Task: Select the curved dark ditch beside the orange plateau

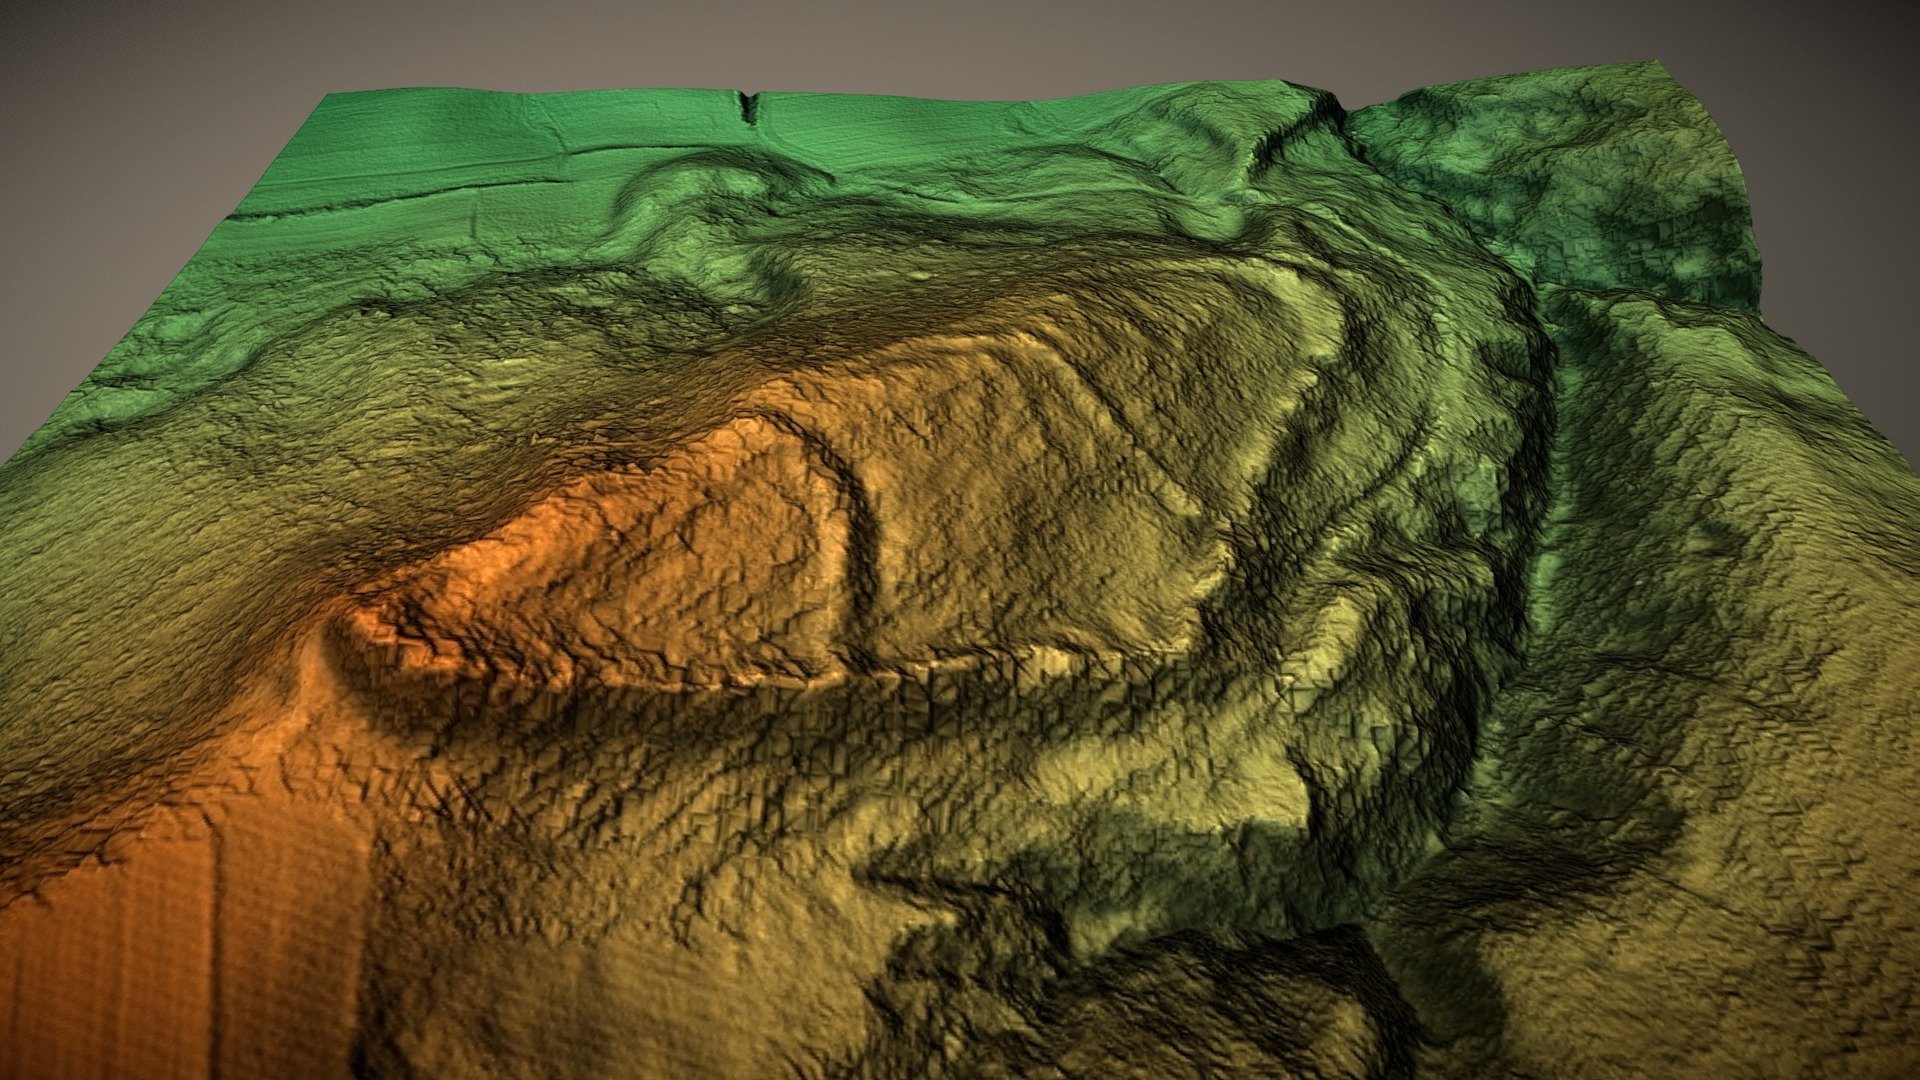Action: [856, 540]
